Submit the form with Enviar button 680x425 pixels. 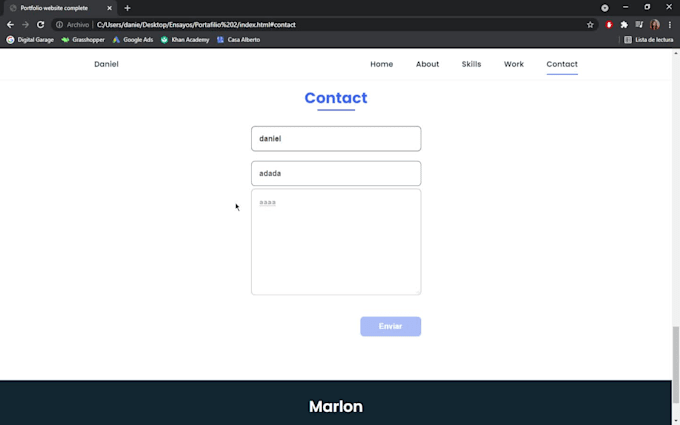(x=391, y=327)
